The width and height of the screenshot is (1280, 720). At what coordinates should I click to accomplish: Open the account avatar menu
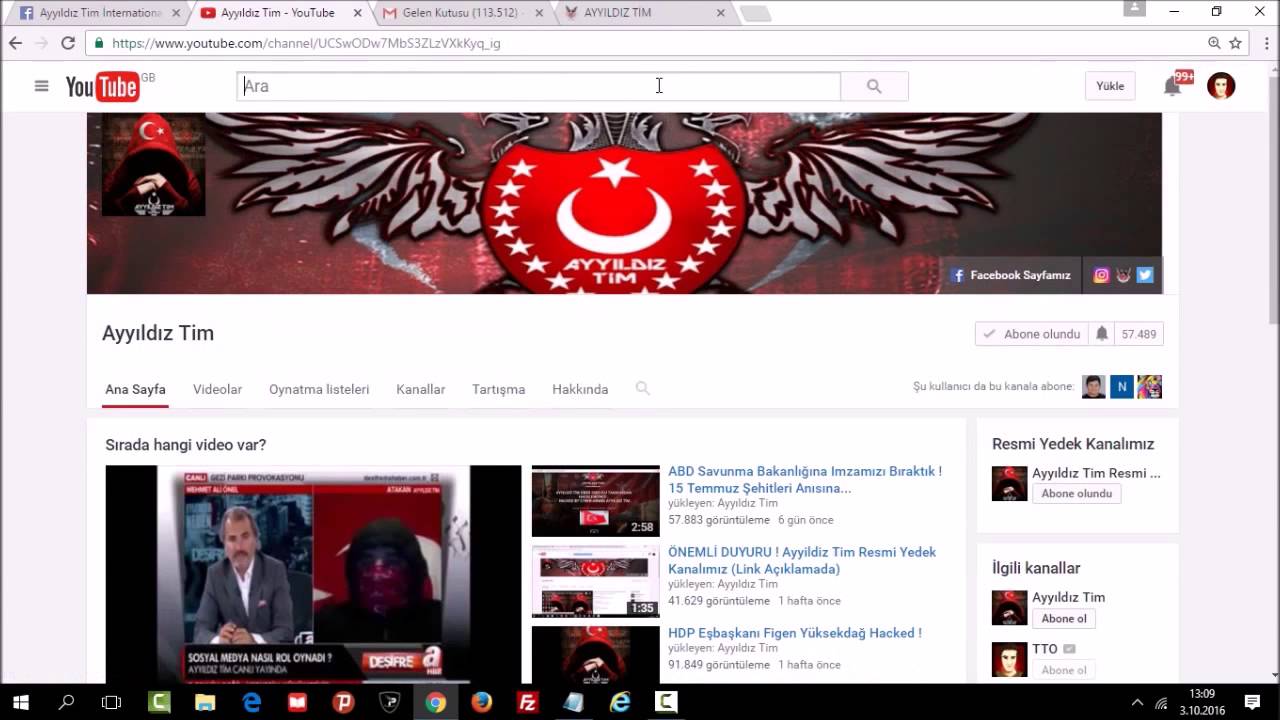[1221, 86]
